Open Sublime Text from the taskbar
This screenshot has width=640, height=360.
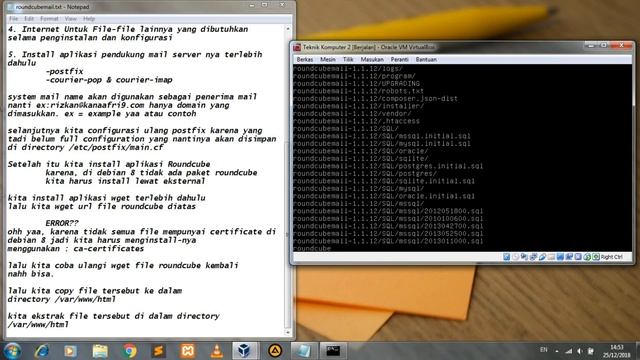[x=158, y=351]
